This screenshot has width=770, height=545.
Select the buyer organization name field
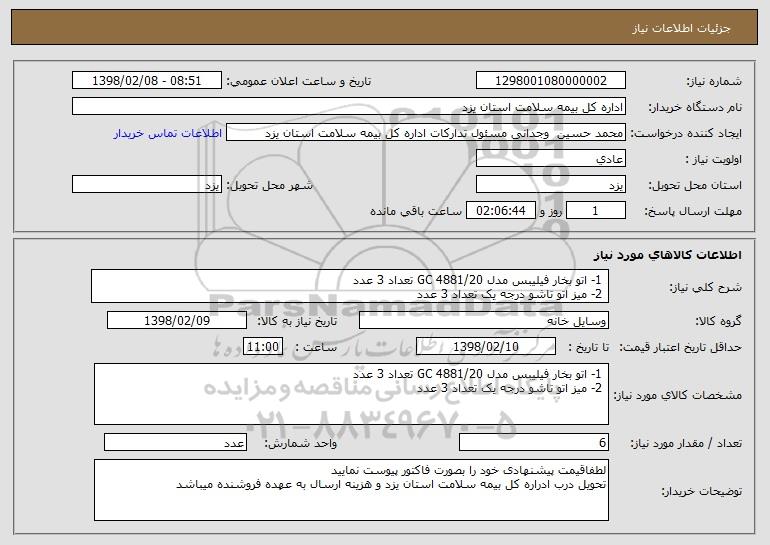[x=349, y=107]
